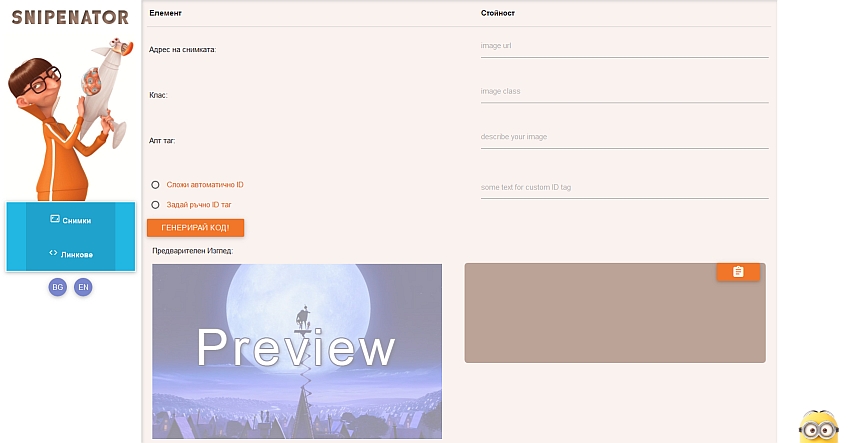
Task: Focus the custom ID tag text field
Action: click(x=624, y=187)
